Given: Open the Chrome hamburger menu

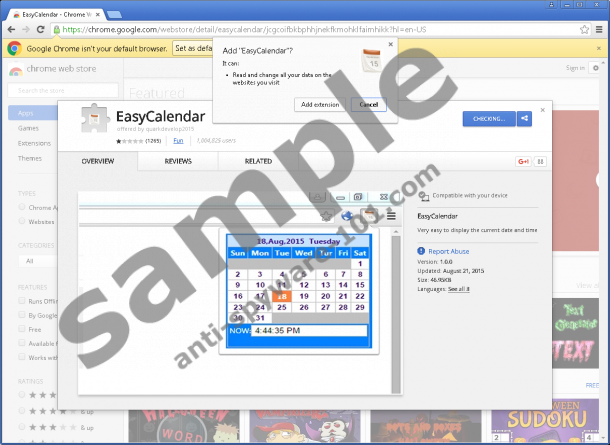Looking at the screenshot, I should 598,30.
